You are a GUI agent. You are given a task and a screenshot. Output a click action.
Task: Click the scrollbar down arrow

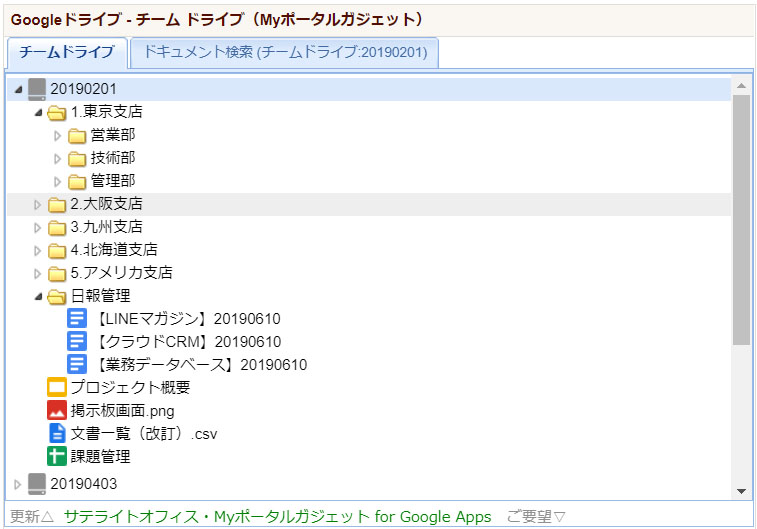click(x=741, y=491)
